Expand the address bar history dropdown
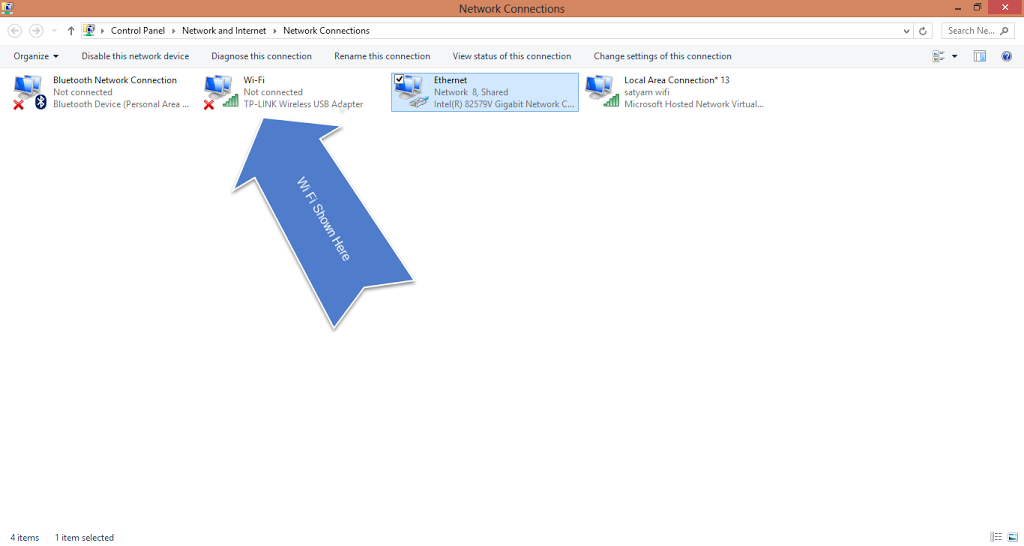Image resolution: width=1024 pixels, height=546 pixels. pyautogui.click(x=906, y=31)
